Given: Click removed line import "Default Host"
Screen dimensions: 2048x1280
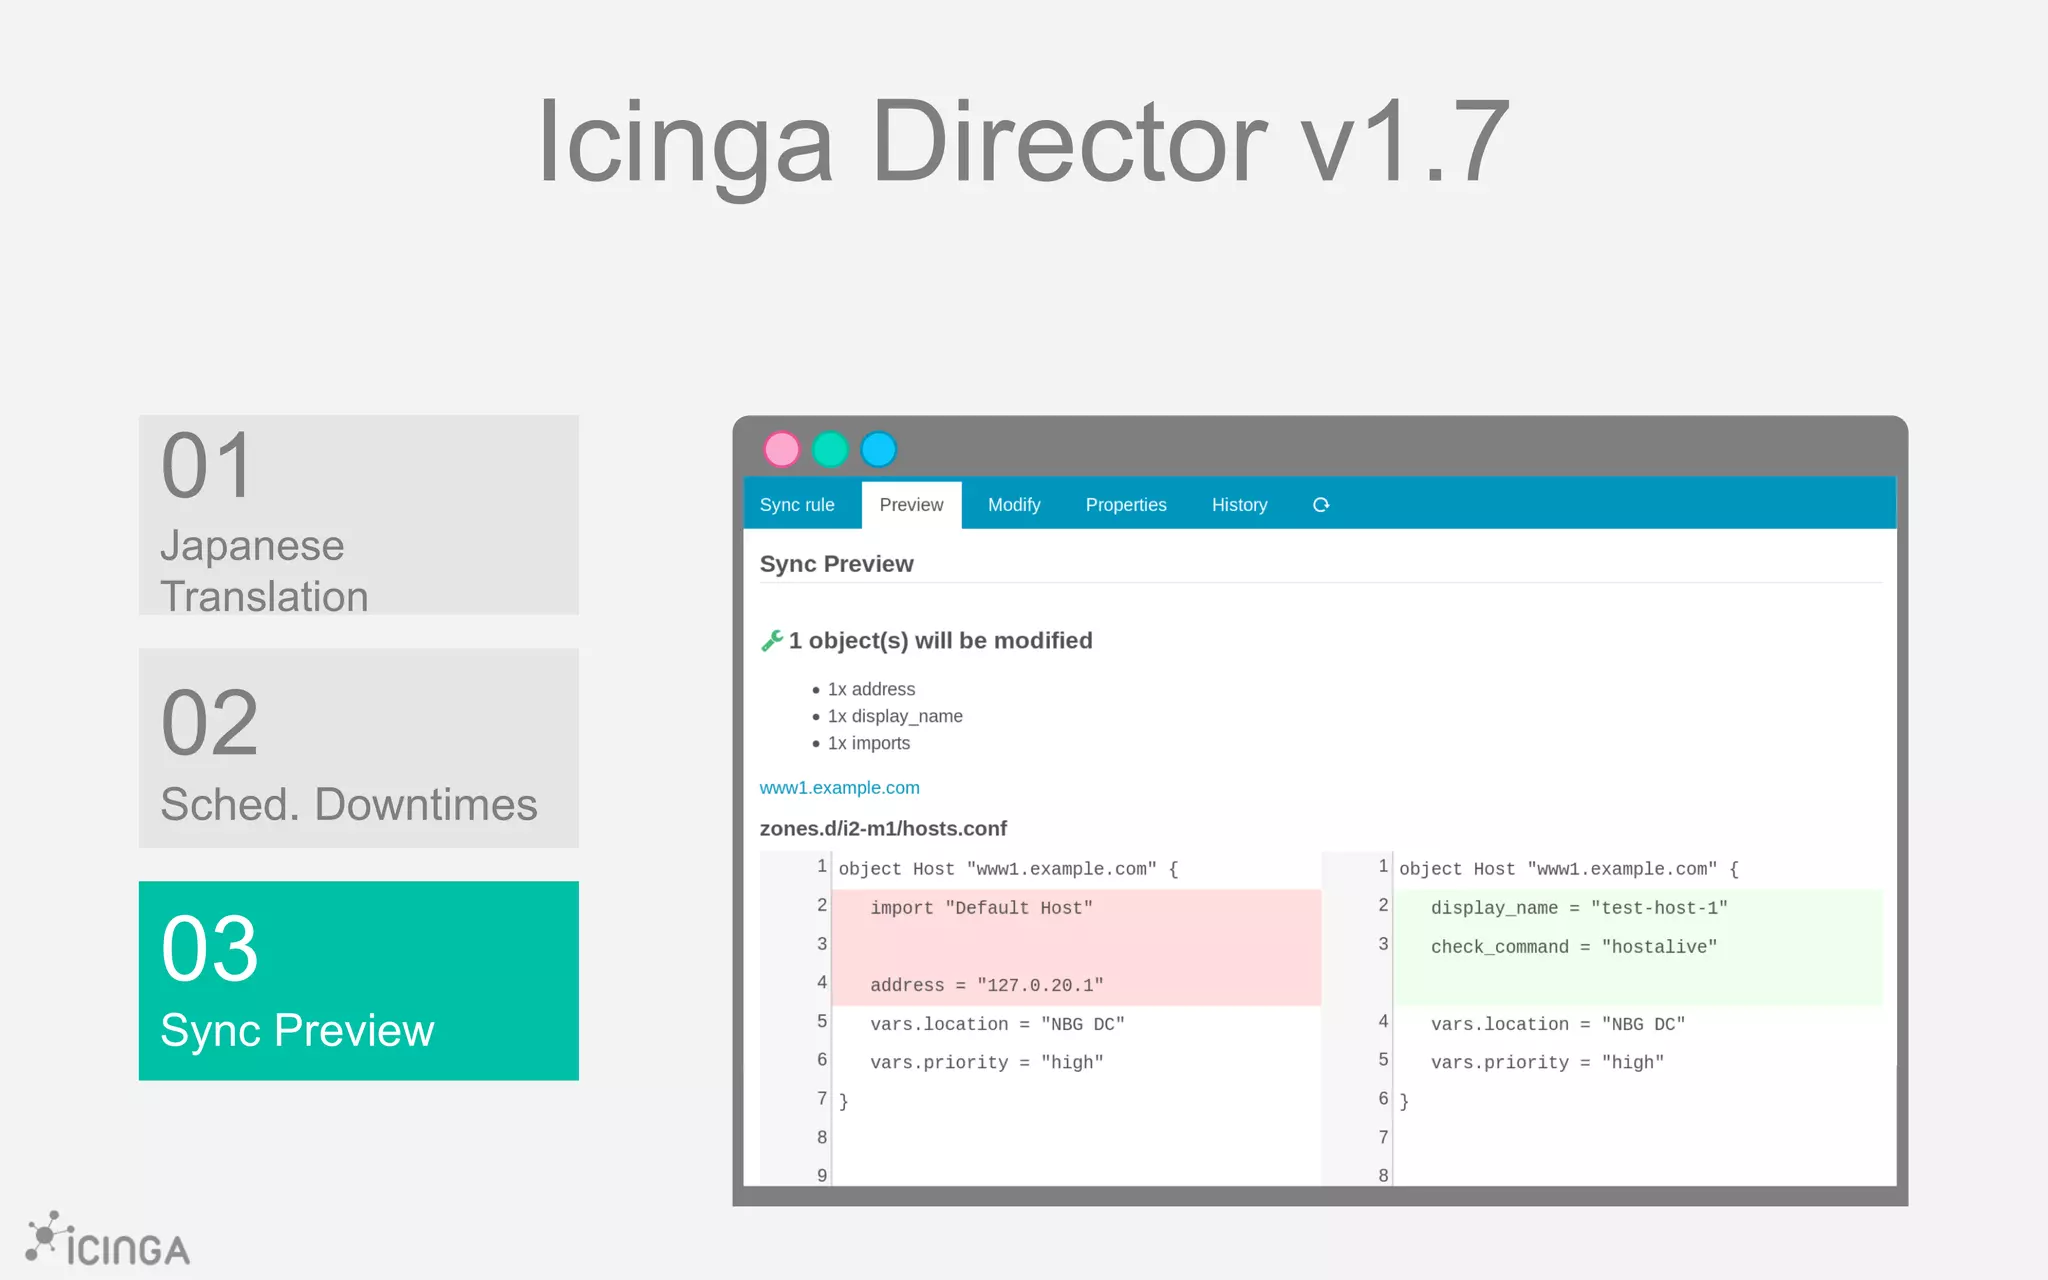Looking at the screenshot, I should tap(981, 908).
